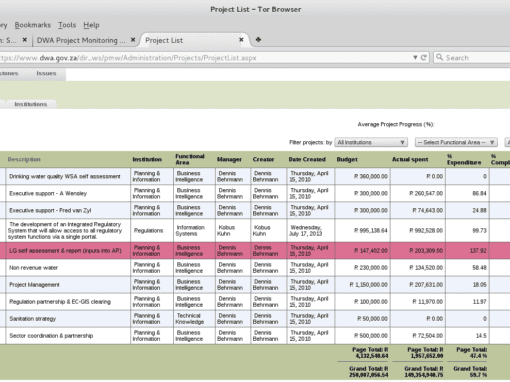Click the search magnifier icon

coord(440,57)
